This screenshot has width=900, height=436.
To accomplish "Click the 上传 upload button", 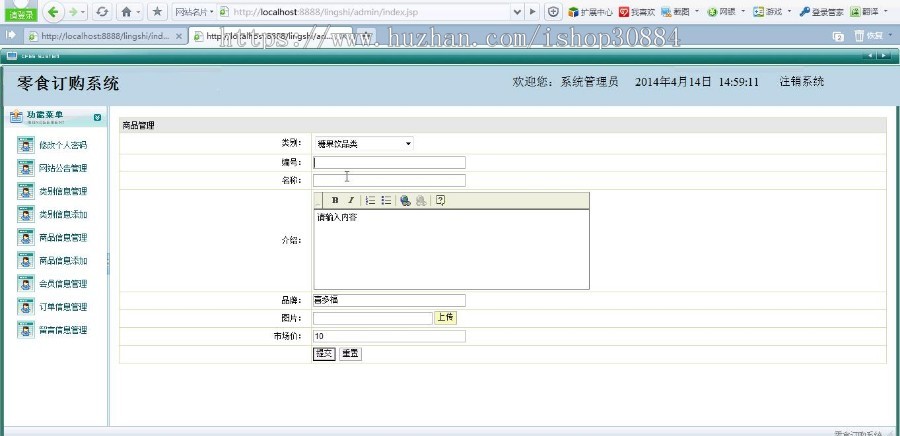I will [x=446, y=318].
